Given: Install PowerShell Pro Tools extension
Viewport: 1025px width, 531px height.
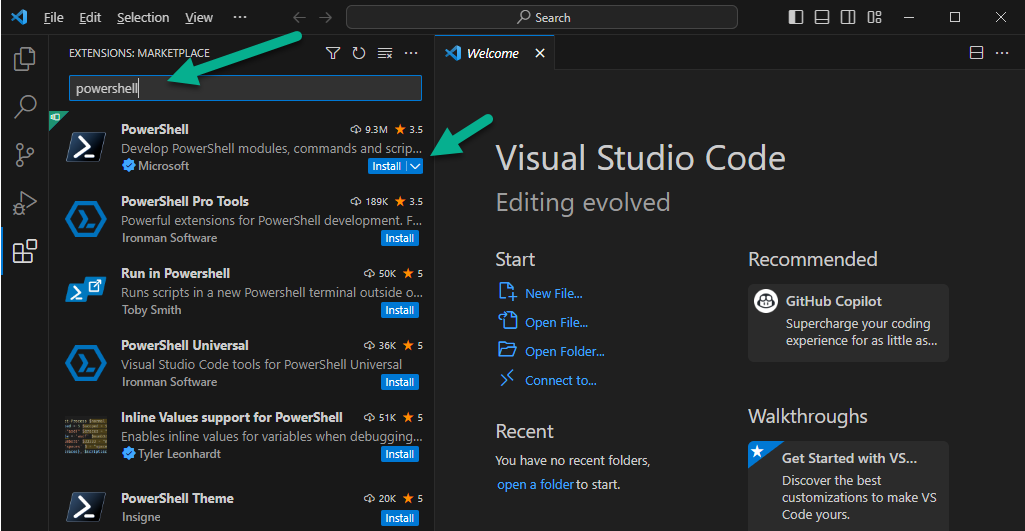Looking at the screenshot, I should coord(400,238).
